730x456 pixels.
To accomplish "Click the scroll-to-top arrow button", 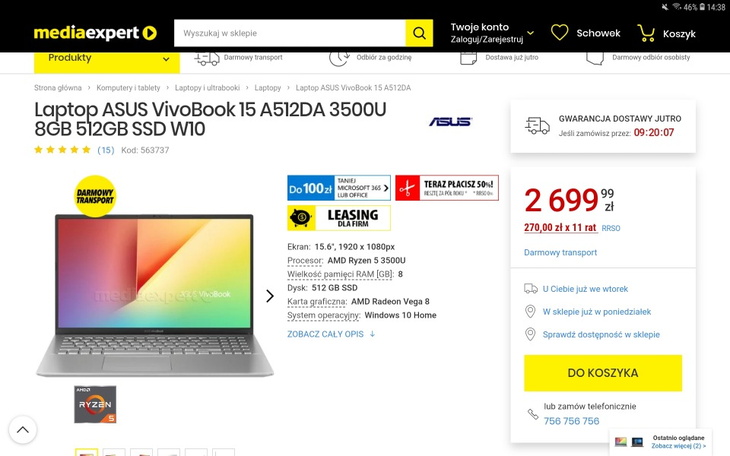I will point(22,430).
